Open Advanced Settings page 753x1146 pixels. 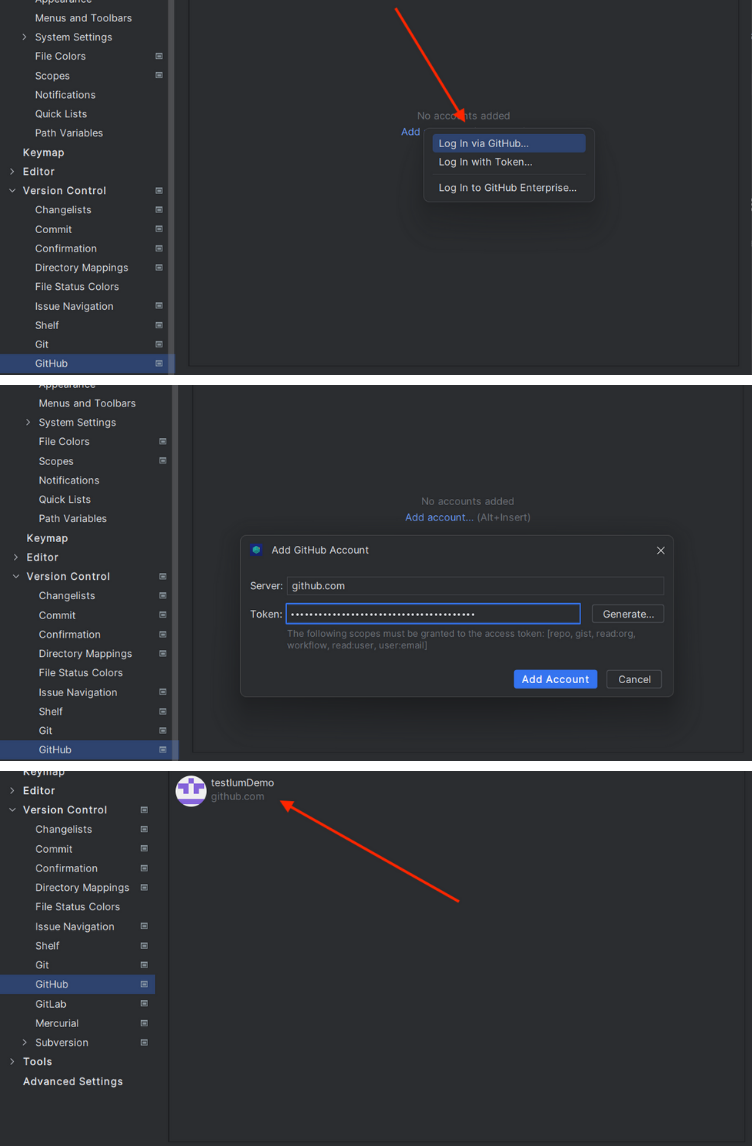click(x=72, y=1081)
